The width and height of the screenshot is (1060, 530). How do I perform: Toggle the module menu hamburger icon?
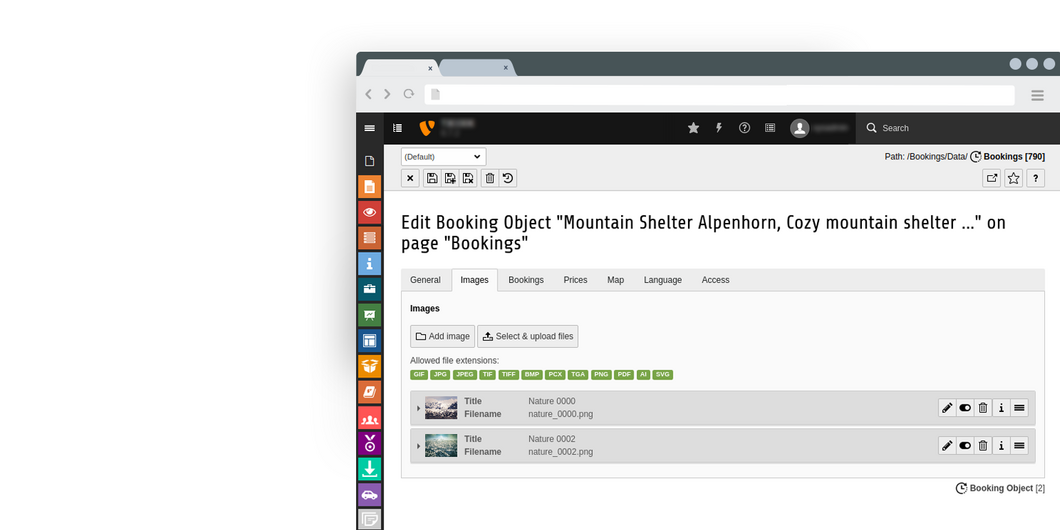(x=369, y=128)
